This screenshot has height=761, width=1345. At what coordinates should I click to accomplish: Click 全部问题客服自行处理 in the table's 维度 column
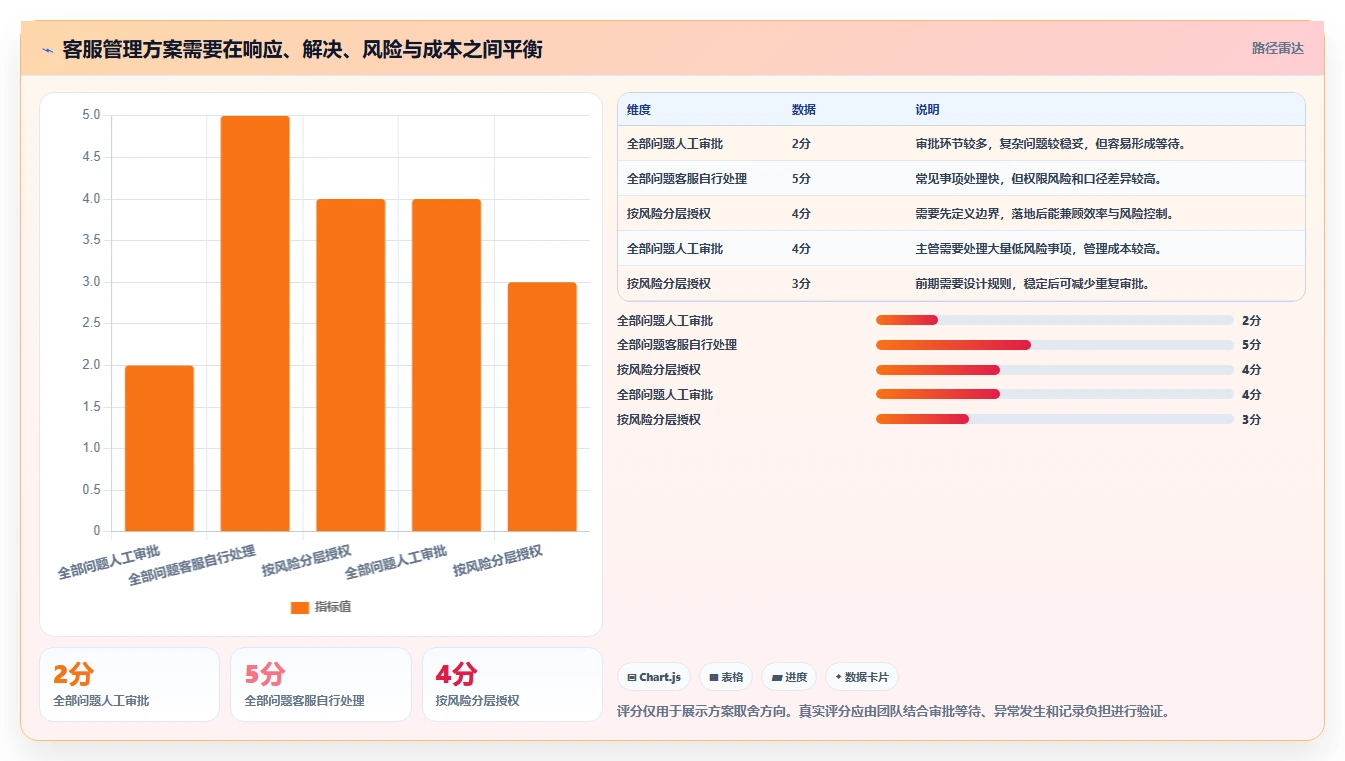(687, 179)
